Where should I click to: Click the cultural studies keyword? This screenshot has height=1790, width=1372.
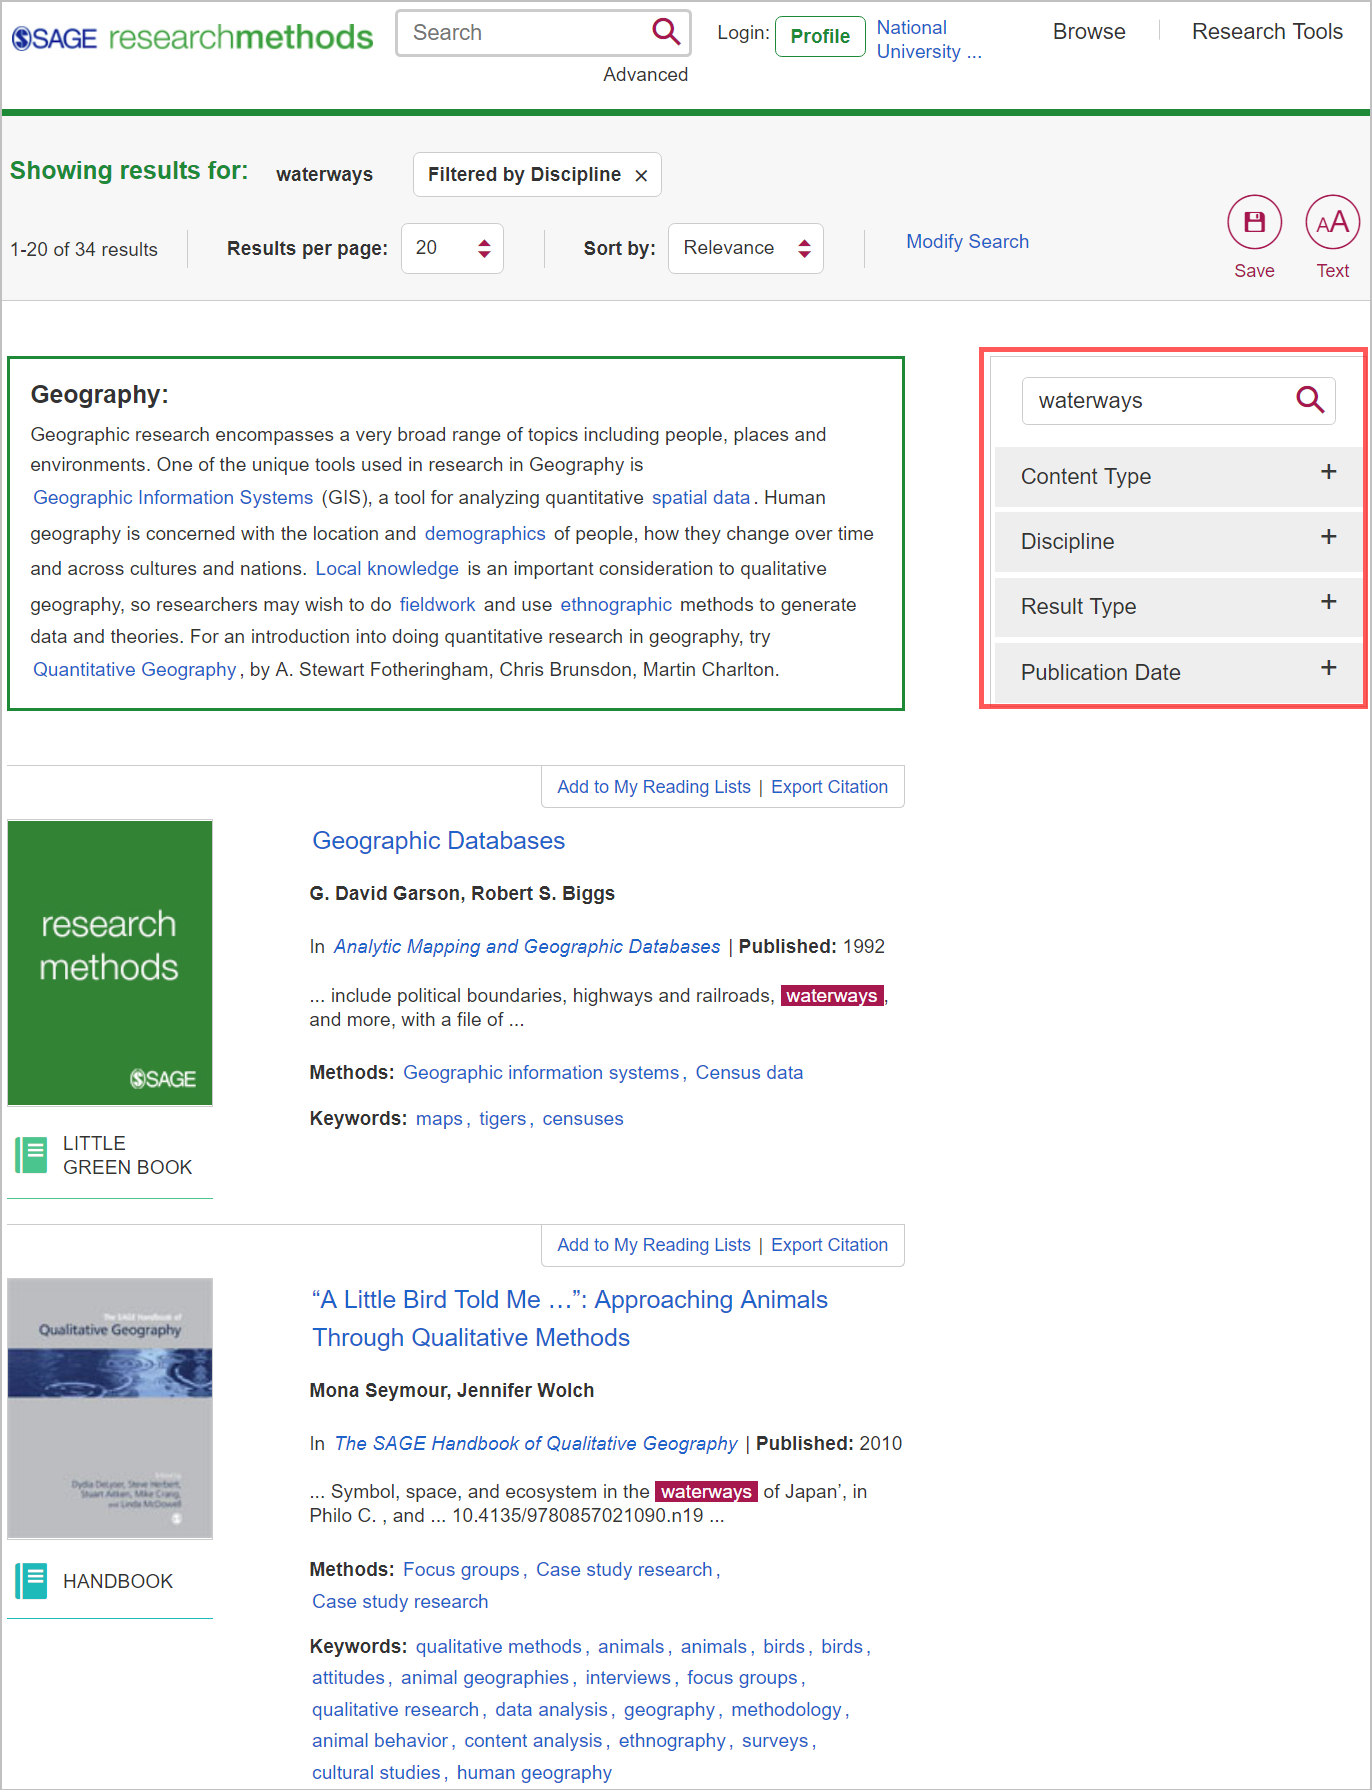pos(376,1772)
